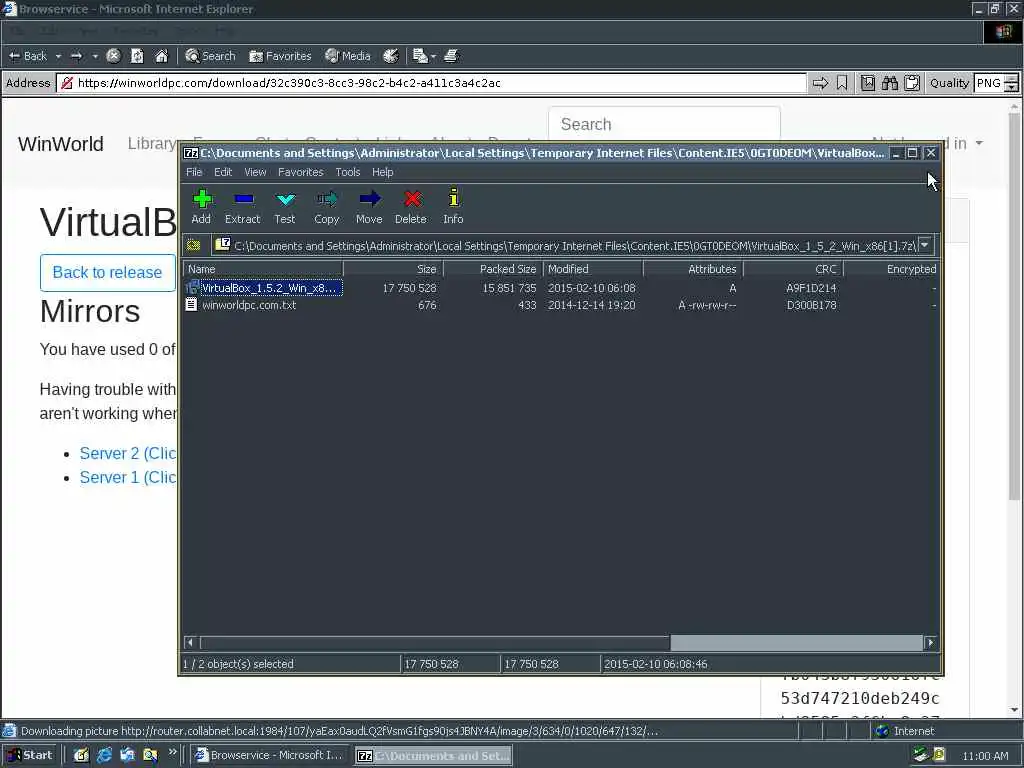1024x768 pixels.
Task: Switch to Browservice taskbar window button
Action: [x=270, y=756]
